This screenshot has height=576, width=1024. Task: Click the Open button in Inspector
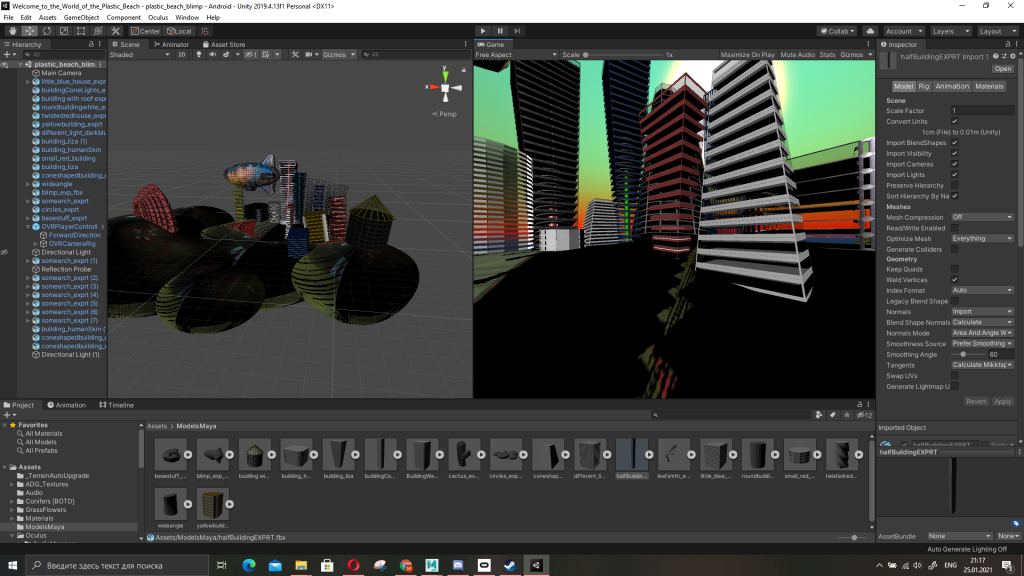pyautogui.click(x=1002, y=69)
